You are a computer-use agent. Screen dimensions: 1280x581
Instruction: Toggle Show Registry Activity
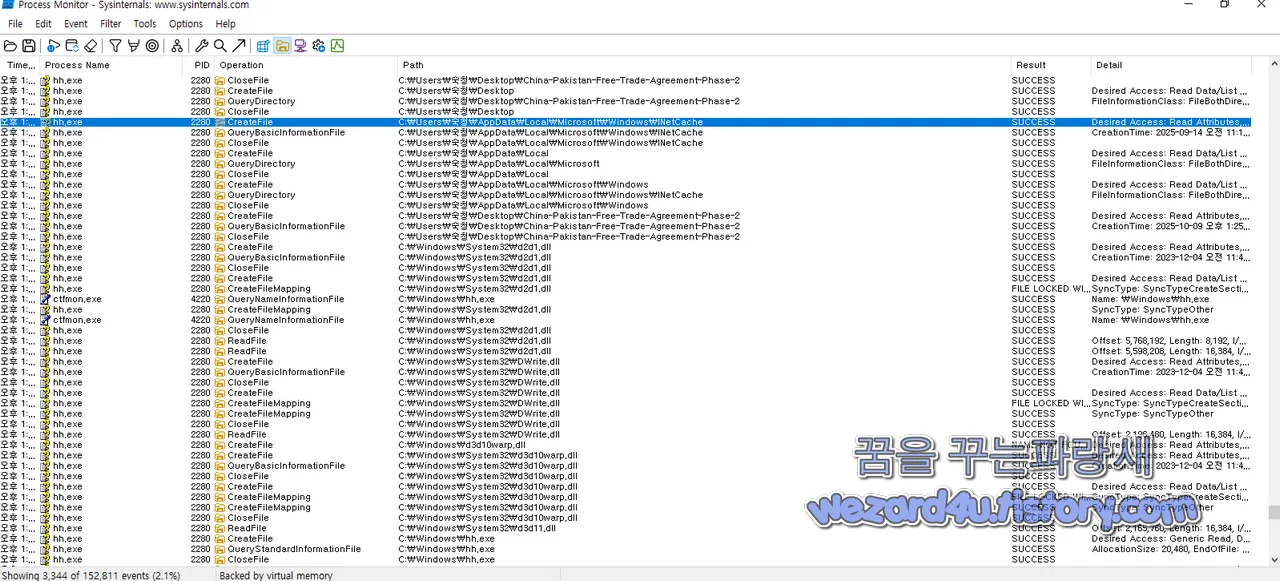263,46
